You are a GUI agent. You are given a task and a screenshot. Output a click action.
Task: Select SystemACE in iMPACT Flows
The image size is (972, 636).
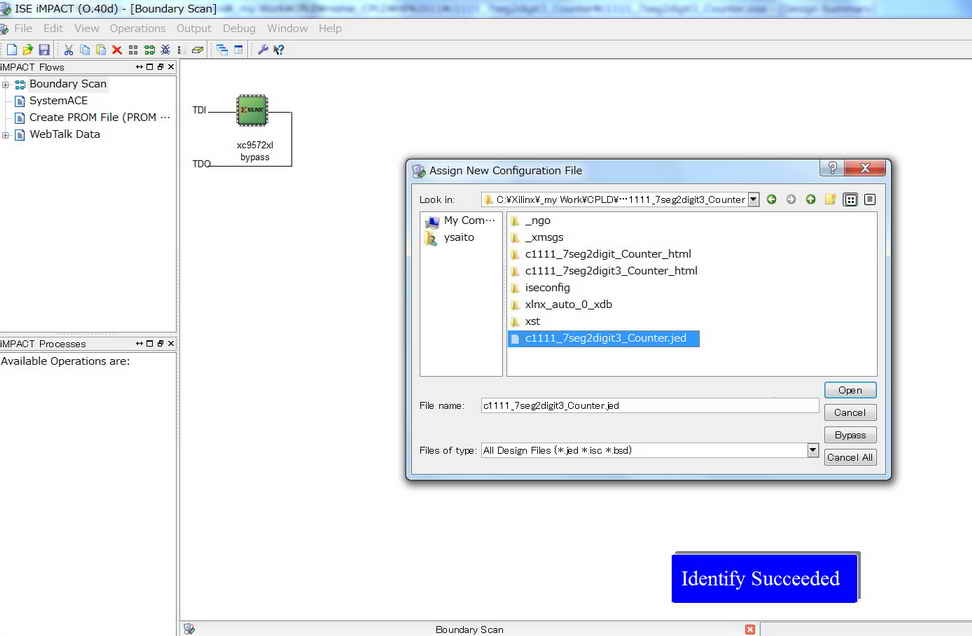58,100
